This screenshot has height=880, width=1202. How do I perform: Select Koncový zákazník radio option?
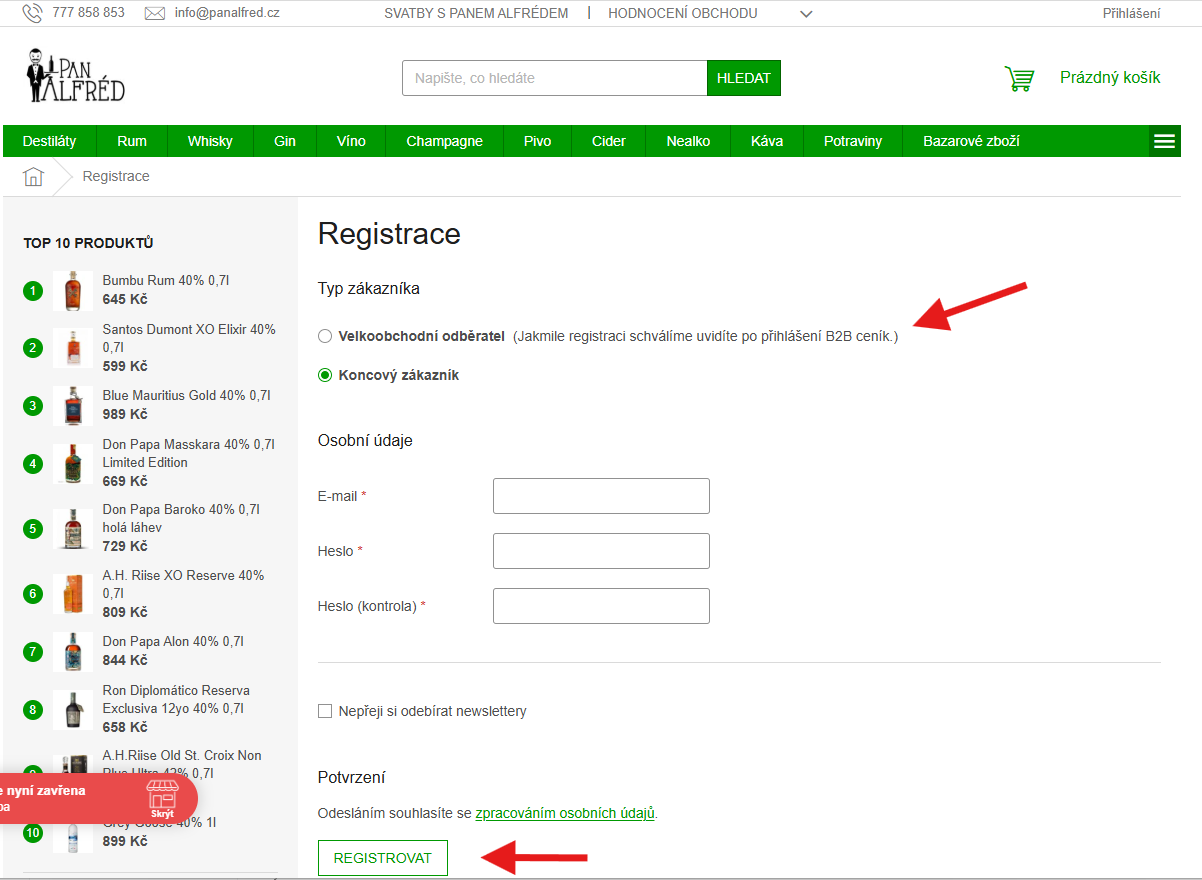point(325,375)
